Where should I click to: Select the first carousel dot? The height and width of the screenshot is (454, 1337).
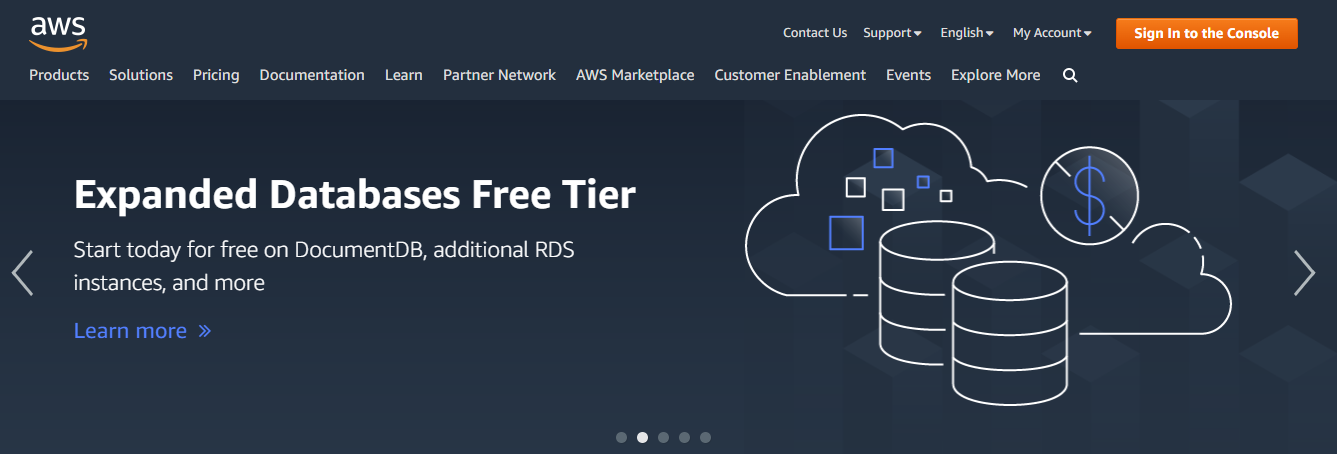(x=621, y=437)
